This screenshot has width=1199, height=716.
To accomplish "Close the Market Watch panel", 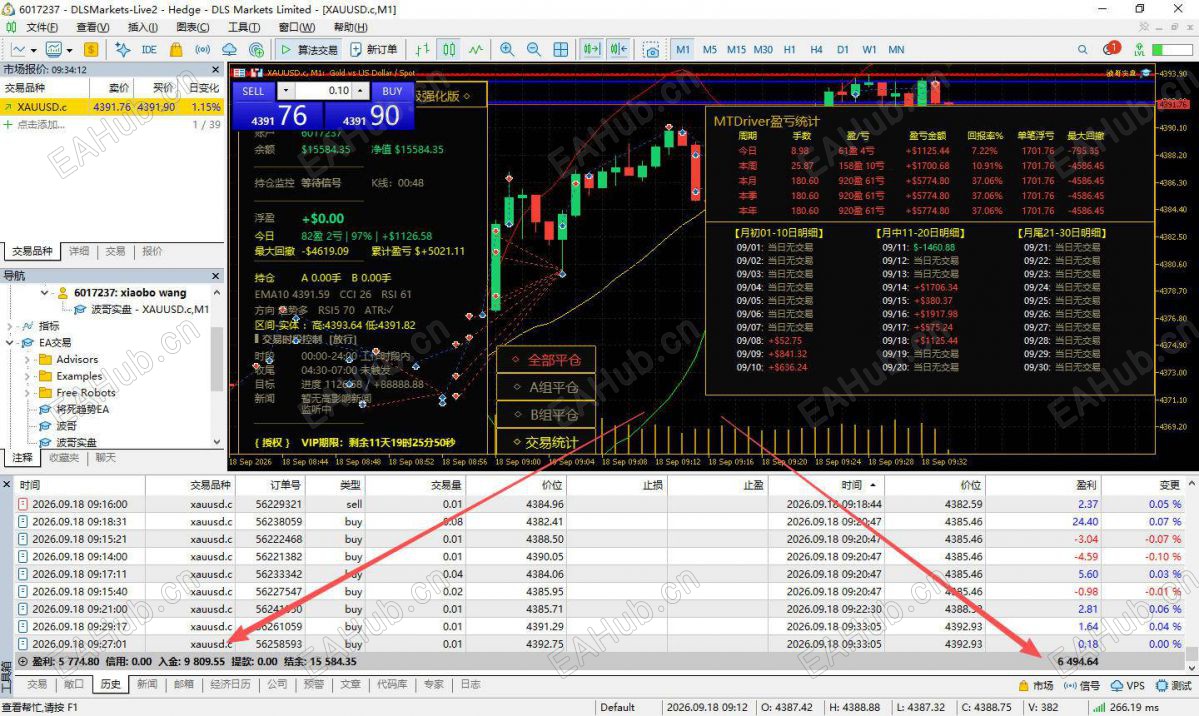I will tap(216, 70).
